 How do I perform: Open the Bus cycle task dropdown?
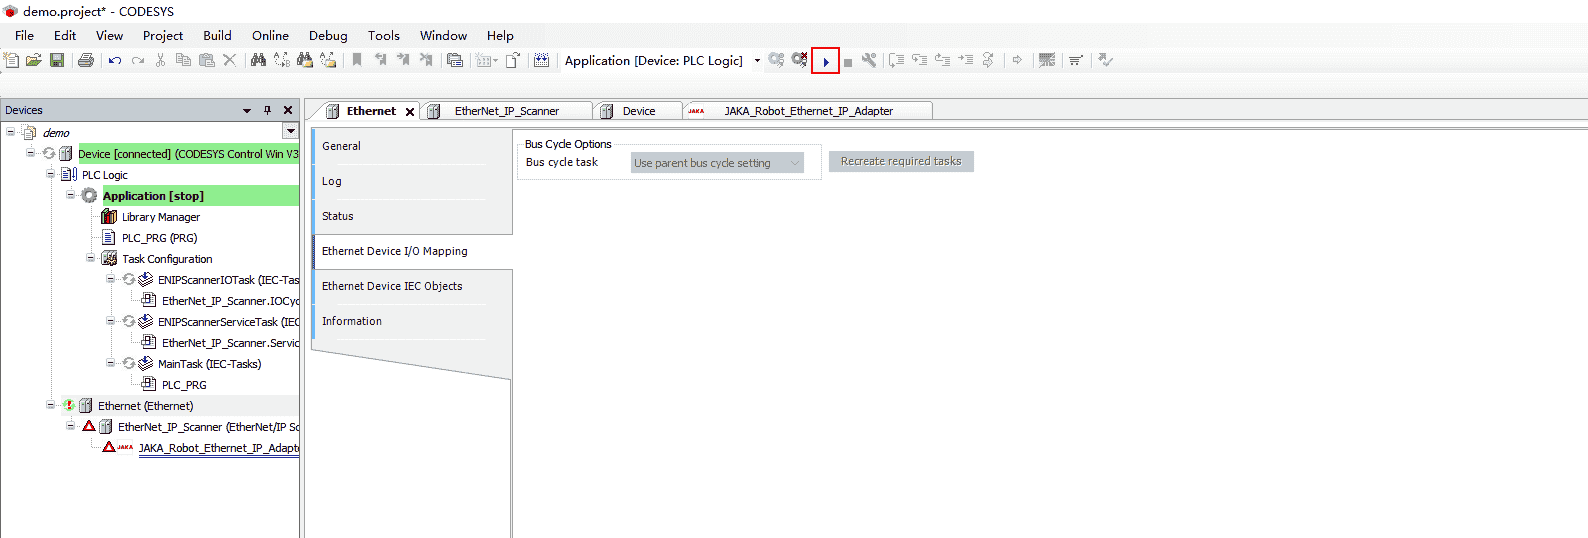click(x=717, y=163)
